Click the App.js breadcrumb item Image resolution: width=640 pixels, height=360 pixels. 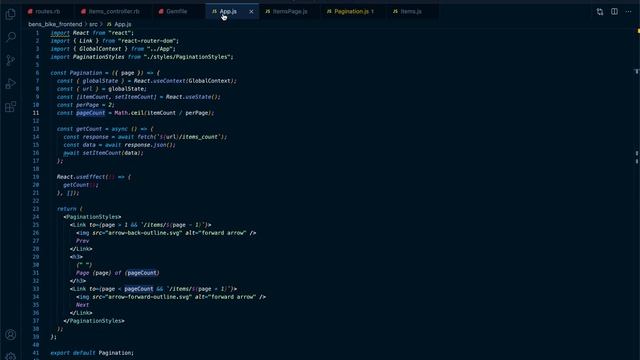click(122, 24)
